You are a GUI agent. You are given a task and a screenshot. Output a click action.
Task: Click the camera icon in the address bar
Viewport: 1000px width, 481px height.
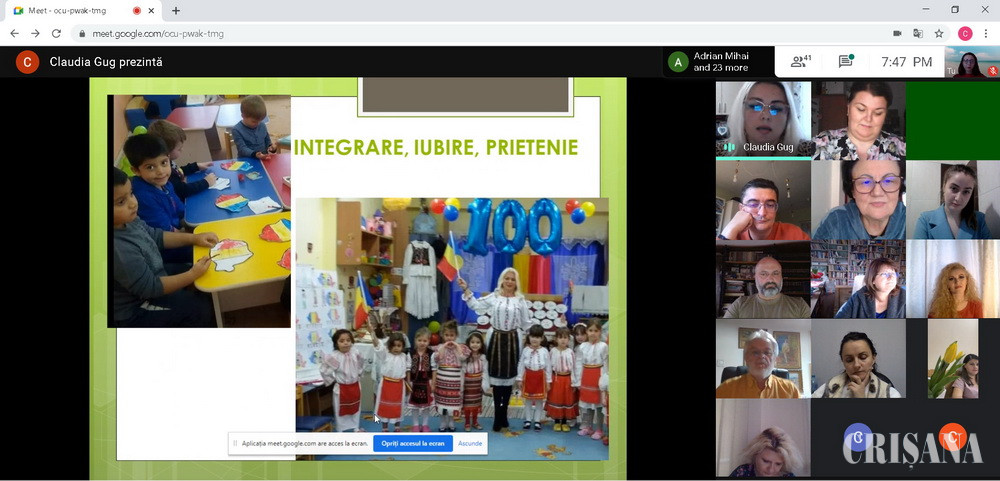pos(897,33)
